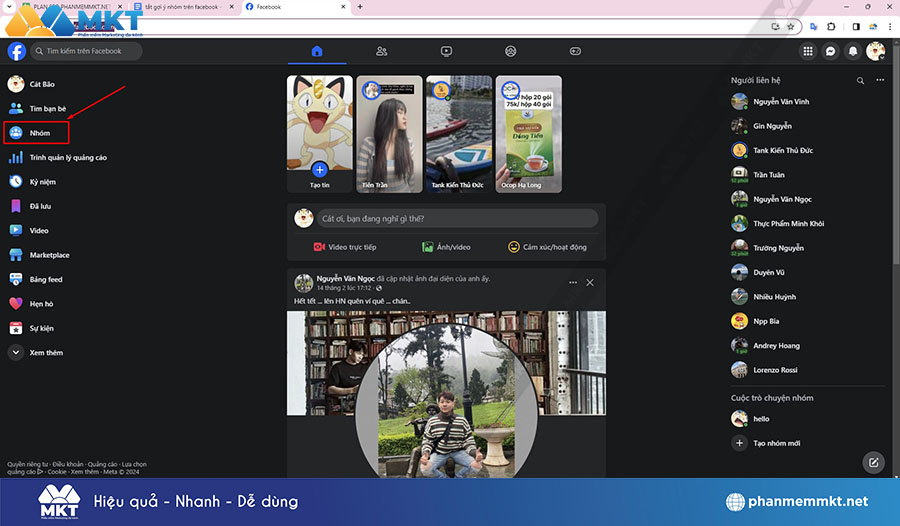The width and height of the screenshot is (900, 526).
Task: Open contacts options three-dot menu
Action: coord(880,80)
